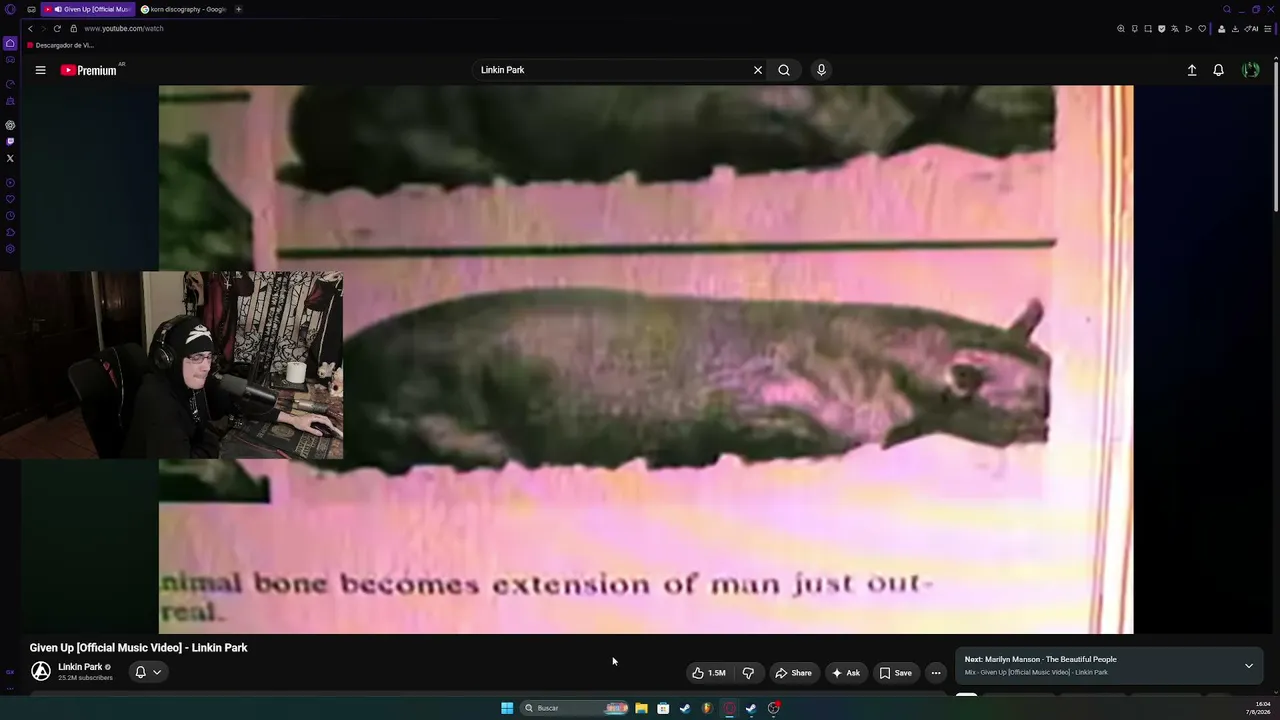
Task: Open the browser profile icon
Action: [x=1222, y=29]
